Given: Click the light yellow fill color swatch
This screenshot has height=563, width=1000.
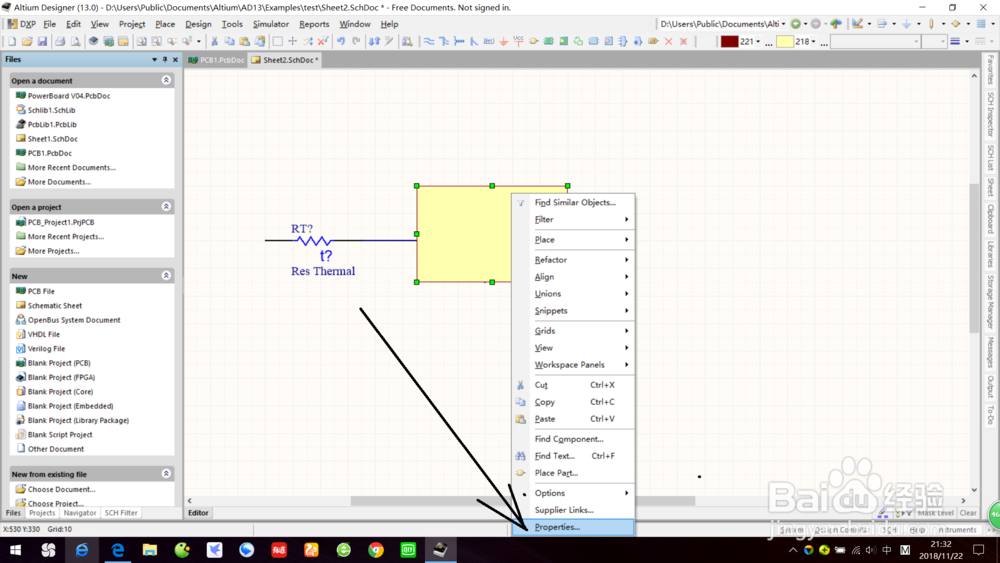Looking at the screenshot, I should [785, 41].
